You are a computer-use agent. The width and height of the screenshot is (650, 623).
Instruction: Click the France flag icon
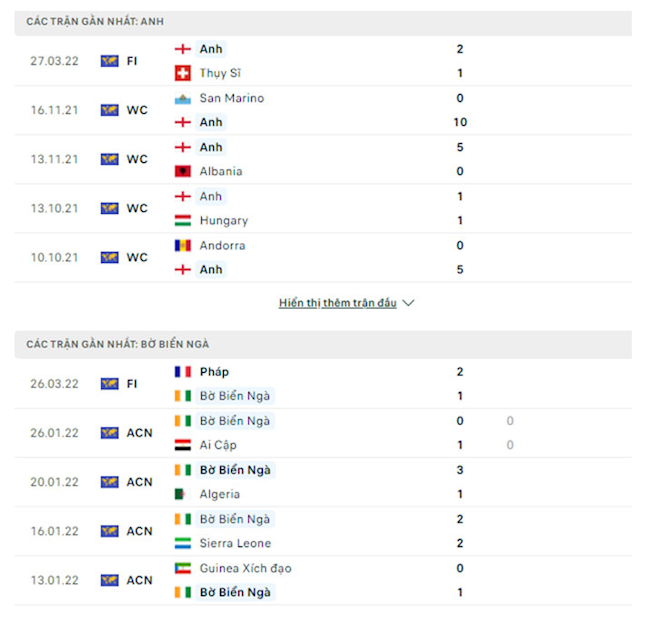point(183,372)
